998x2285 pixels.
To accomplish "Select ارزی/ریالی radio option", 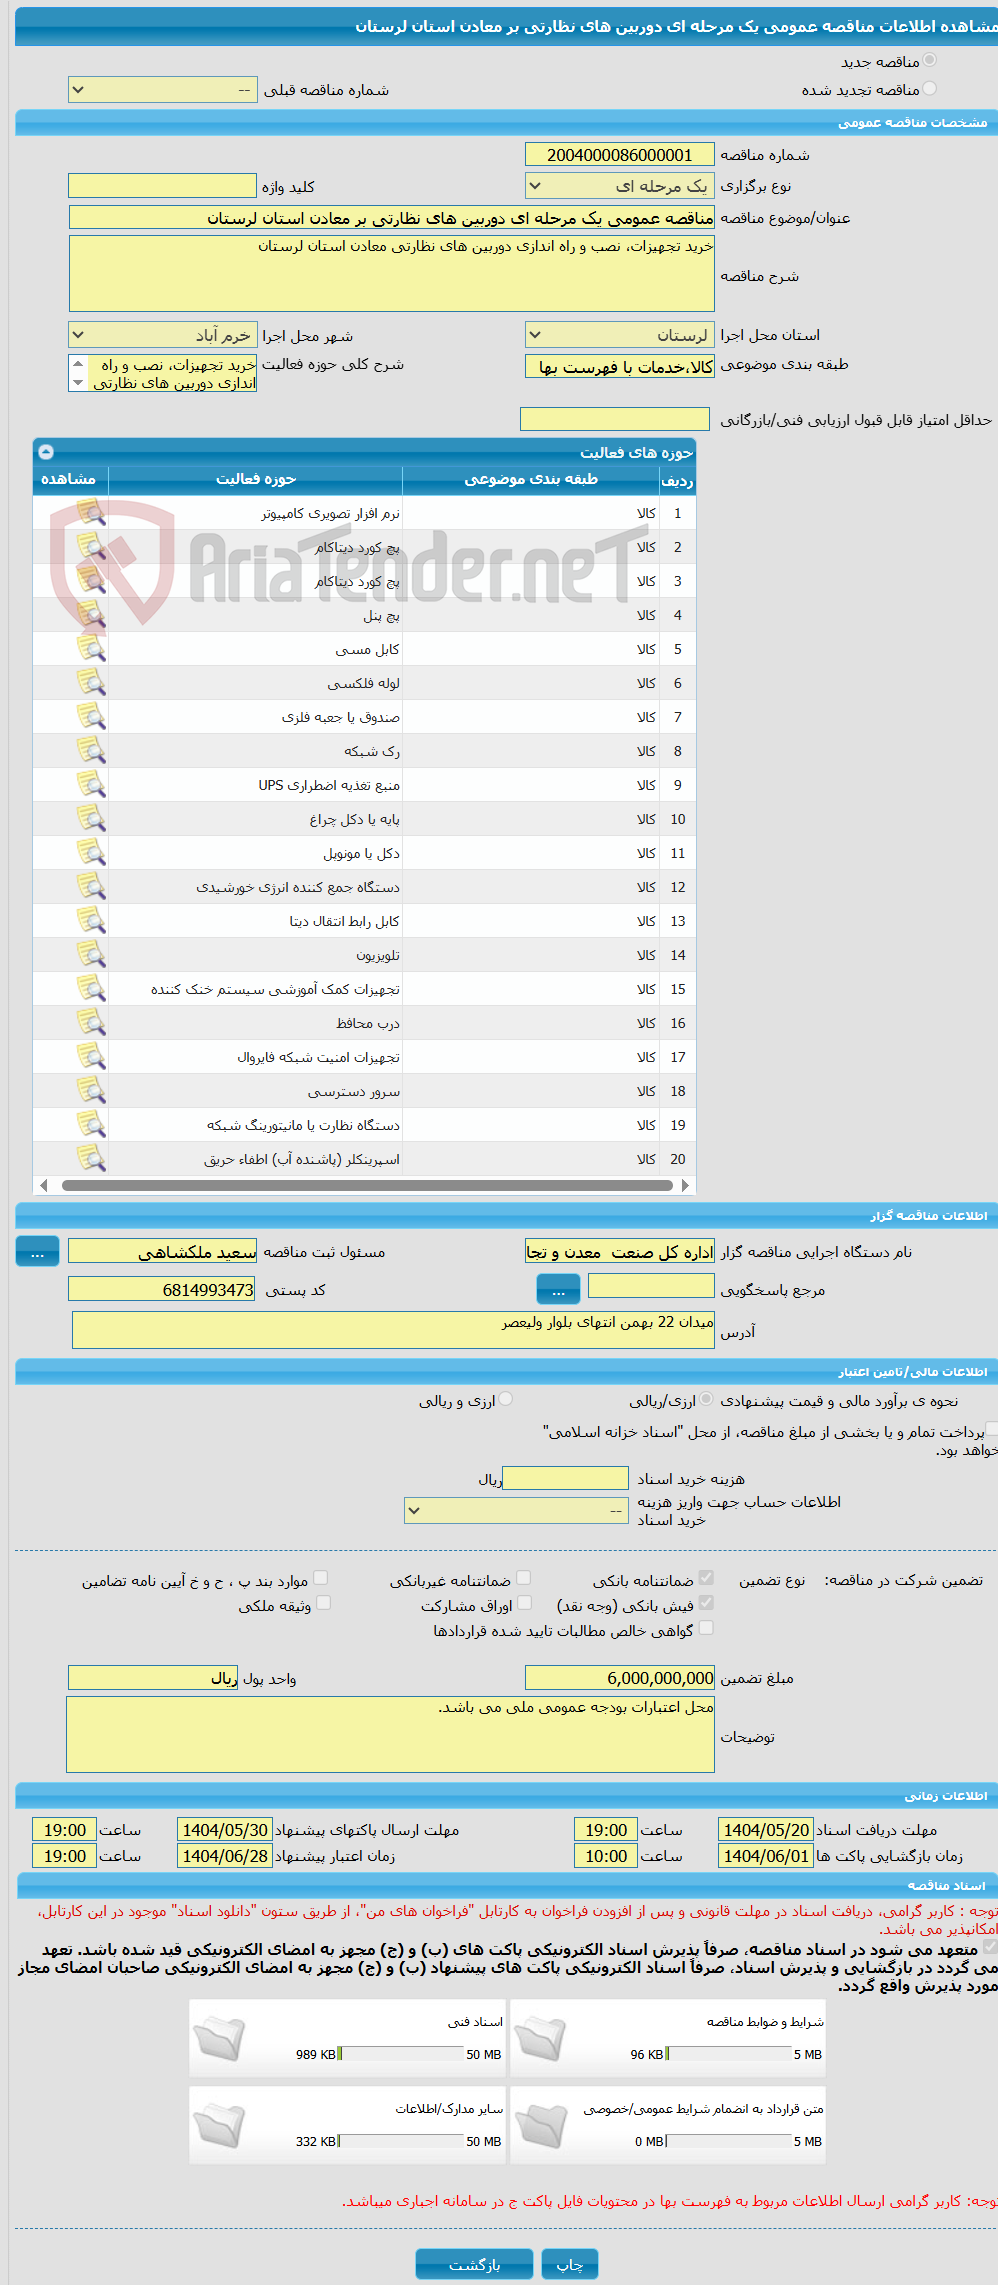I will (707, 1400).
